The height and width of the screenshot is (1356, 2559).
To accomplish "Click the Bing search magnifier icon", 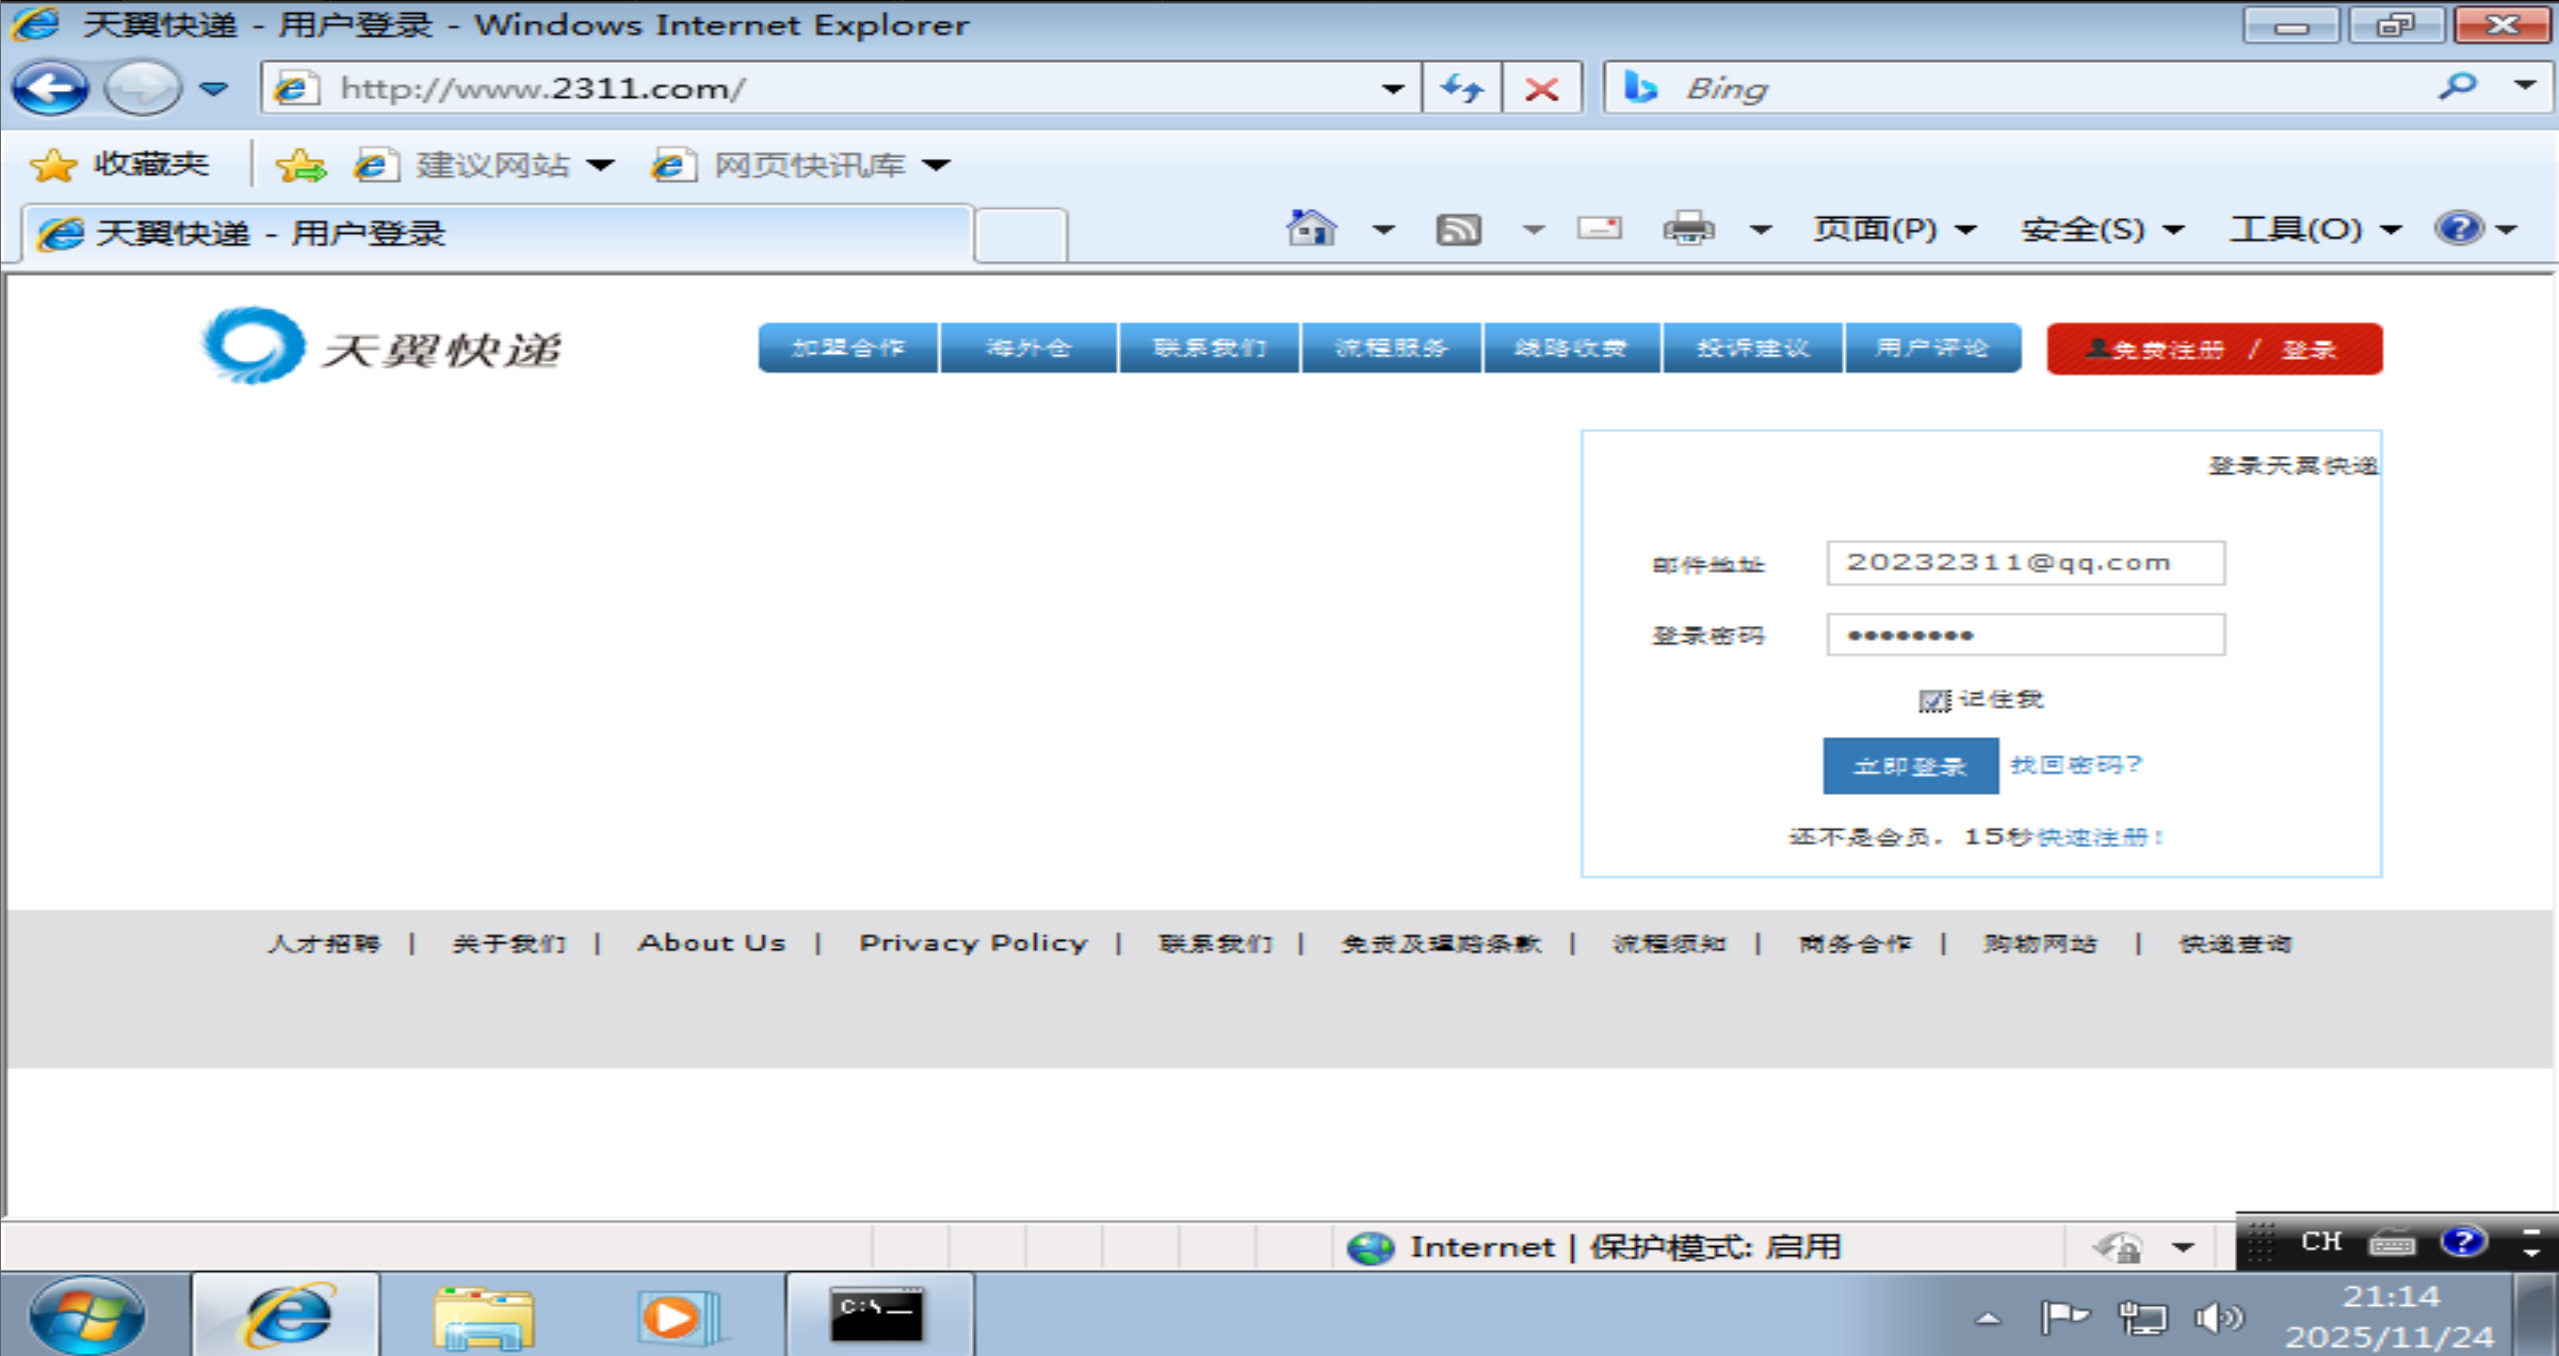I will tap(2458, 87).
